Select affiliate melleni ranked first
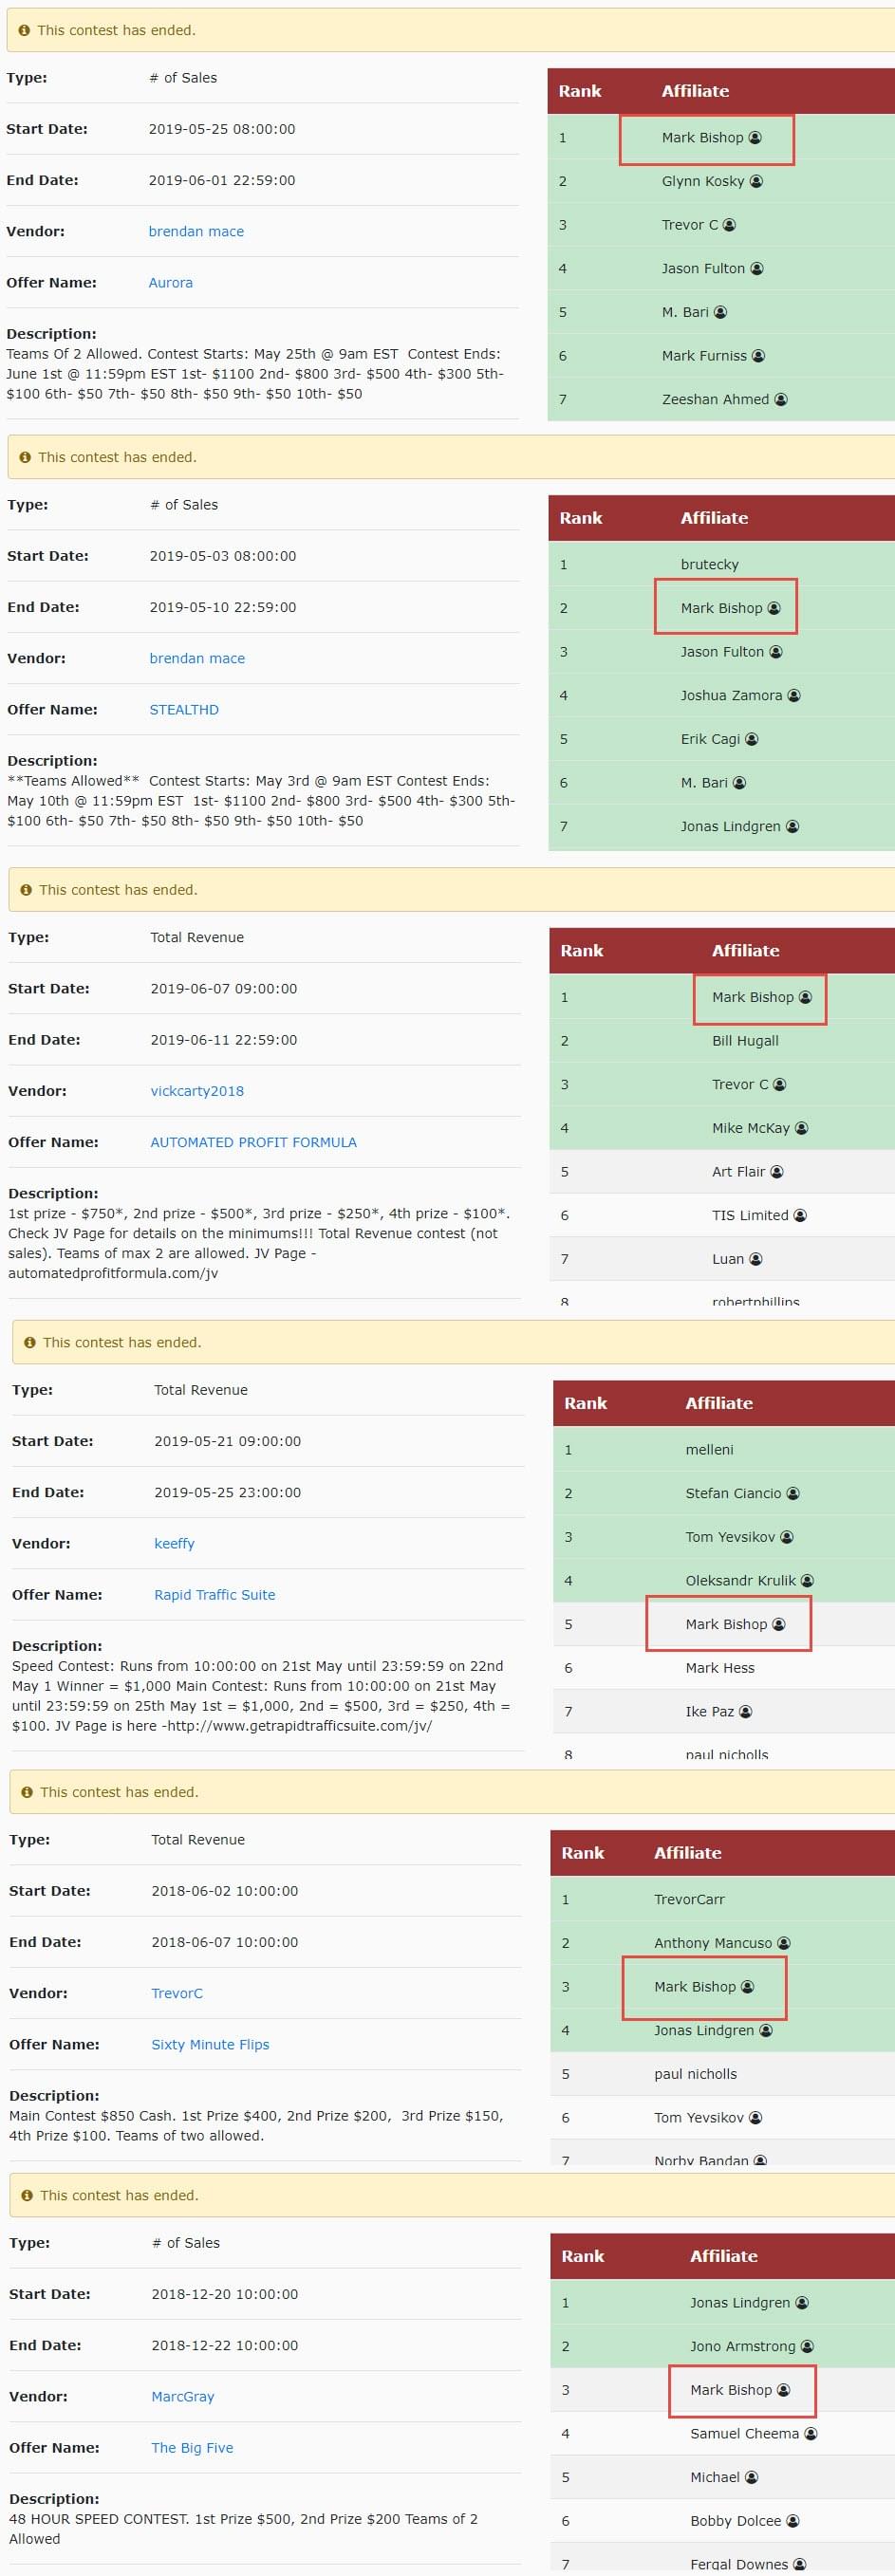This screenshot has width=895, height=2576. coord(710,1449)
